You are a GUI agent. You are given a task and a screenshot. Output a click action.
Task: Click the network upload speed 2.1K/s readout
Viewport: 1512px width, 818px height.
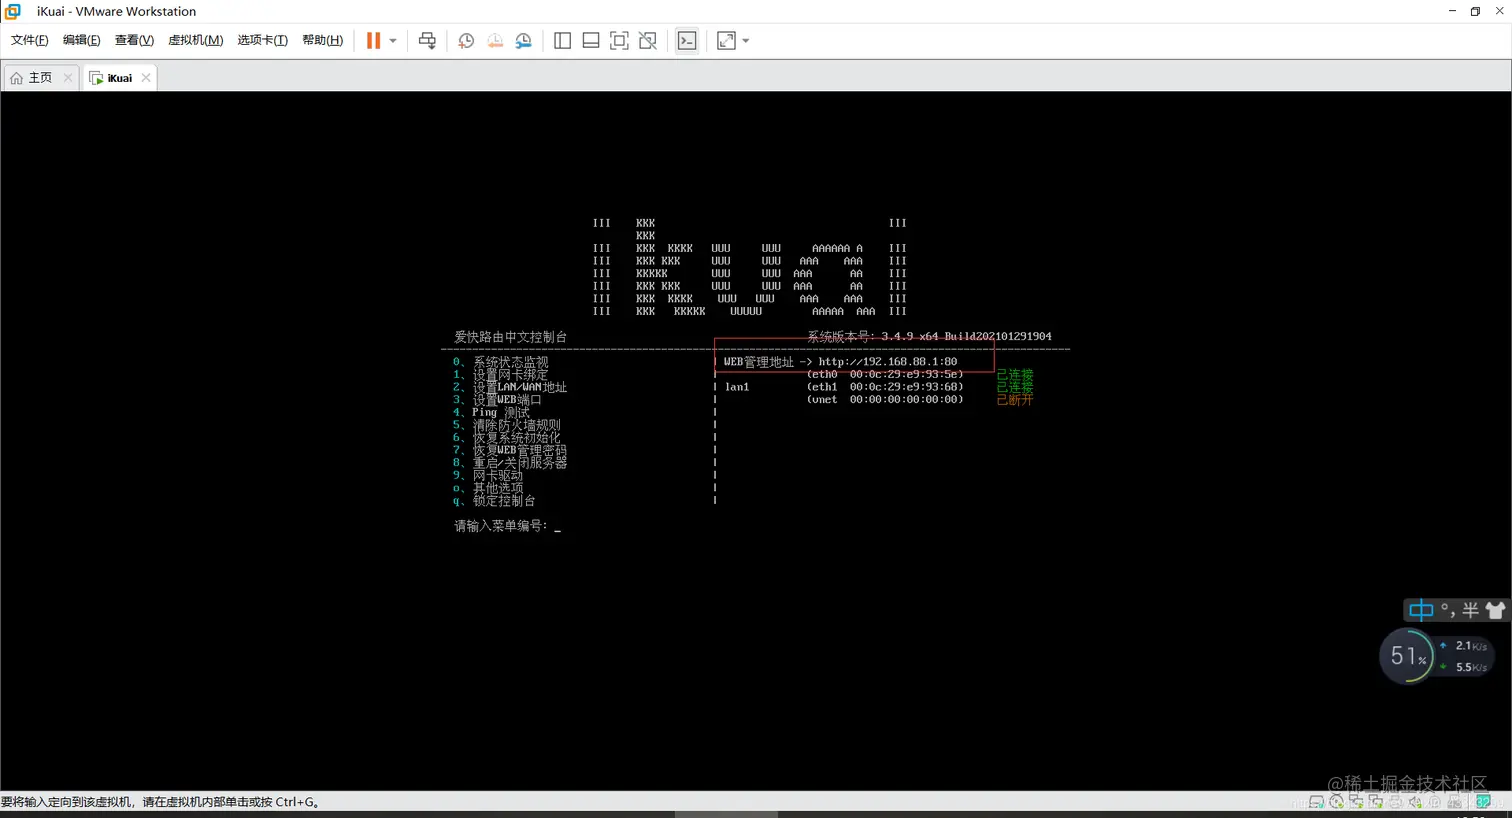(x=1464, y=646)
